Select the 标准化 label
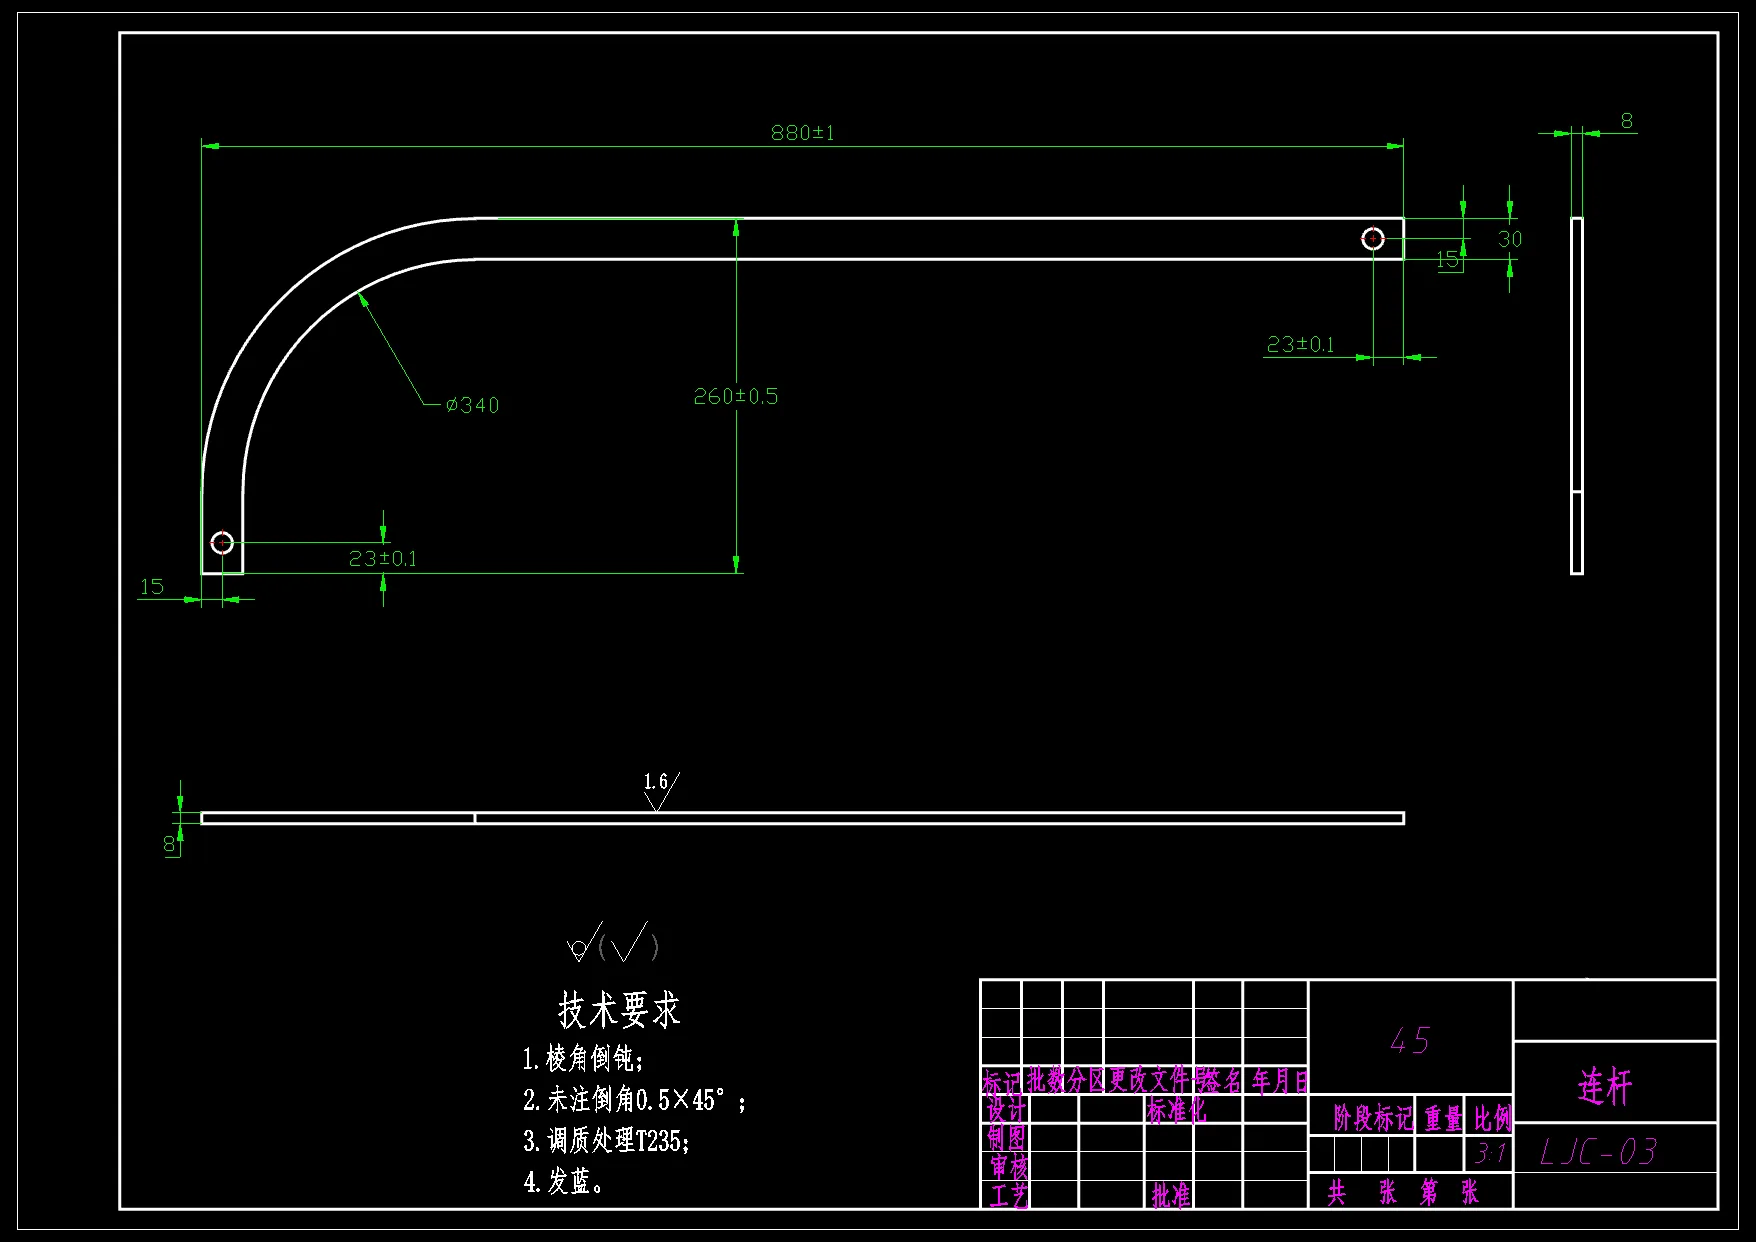The image size is (1756, 1242). point(1176,1110)
